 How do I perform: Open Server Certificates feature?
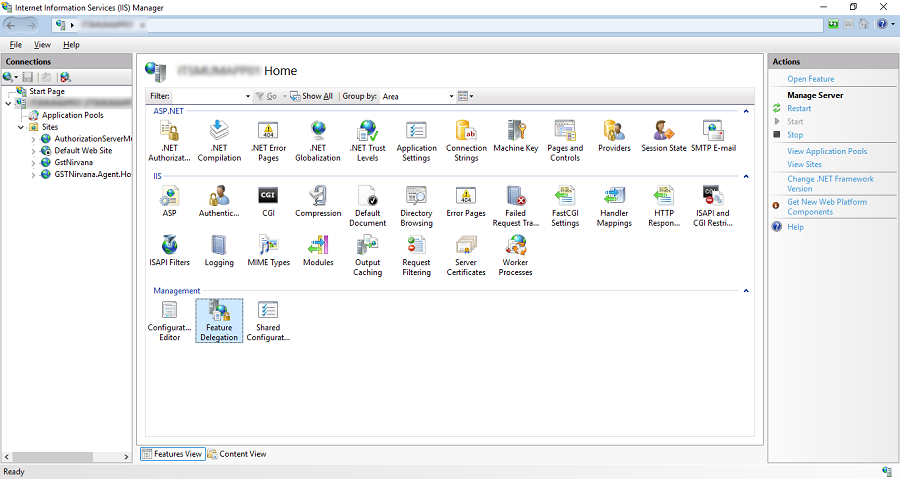click(x=466, y=255)
